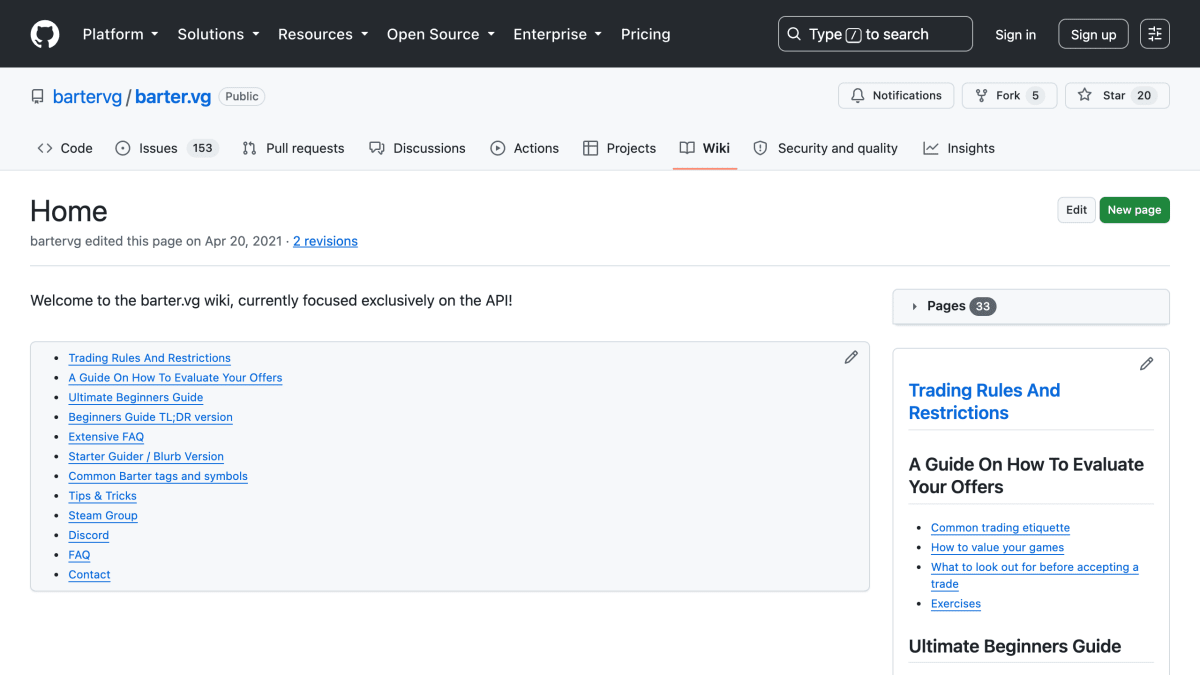Expand the Solutions menu

[218, 34]
